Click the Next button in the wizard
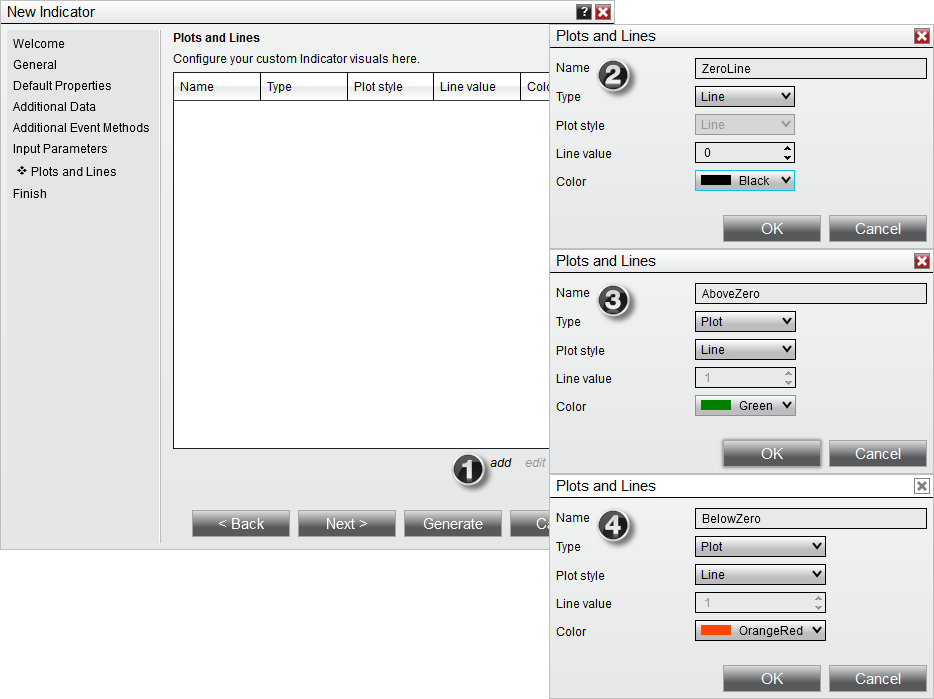The height and width of the screenshot is (699, 934). [346, 523]
